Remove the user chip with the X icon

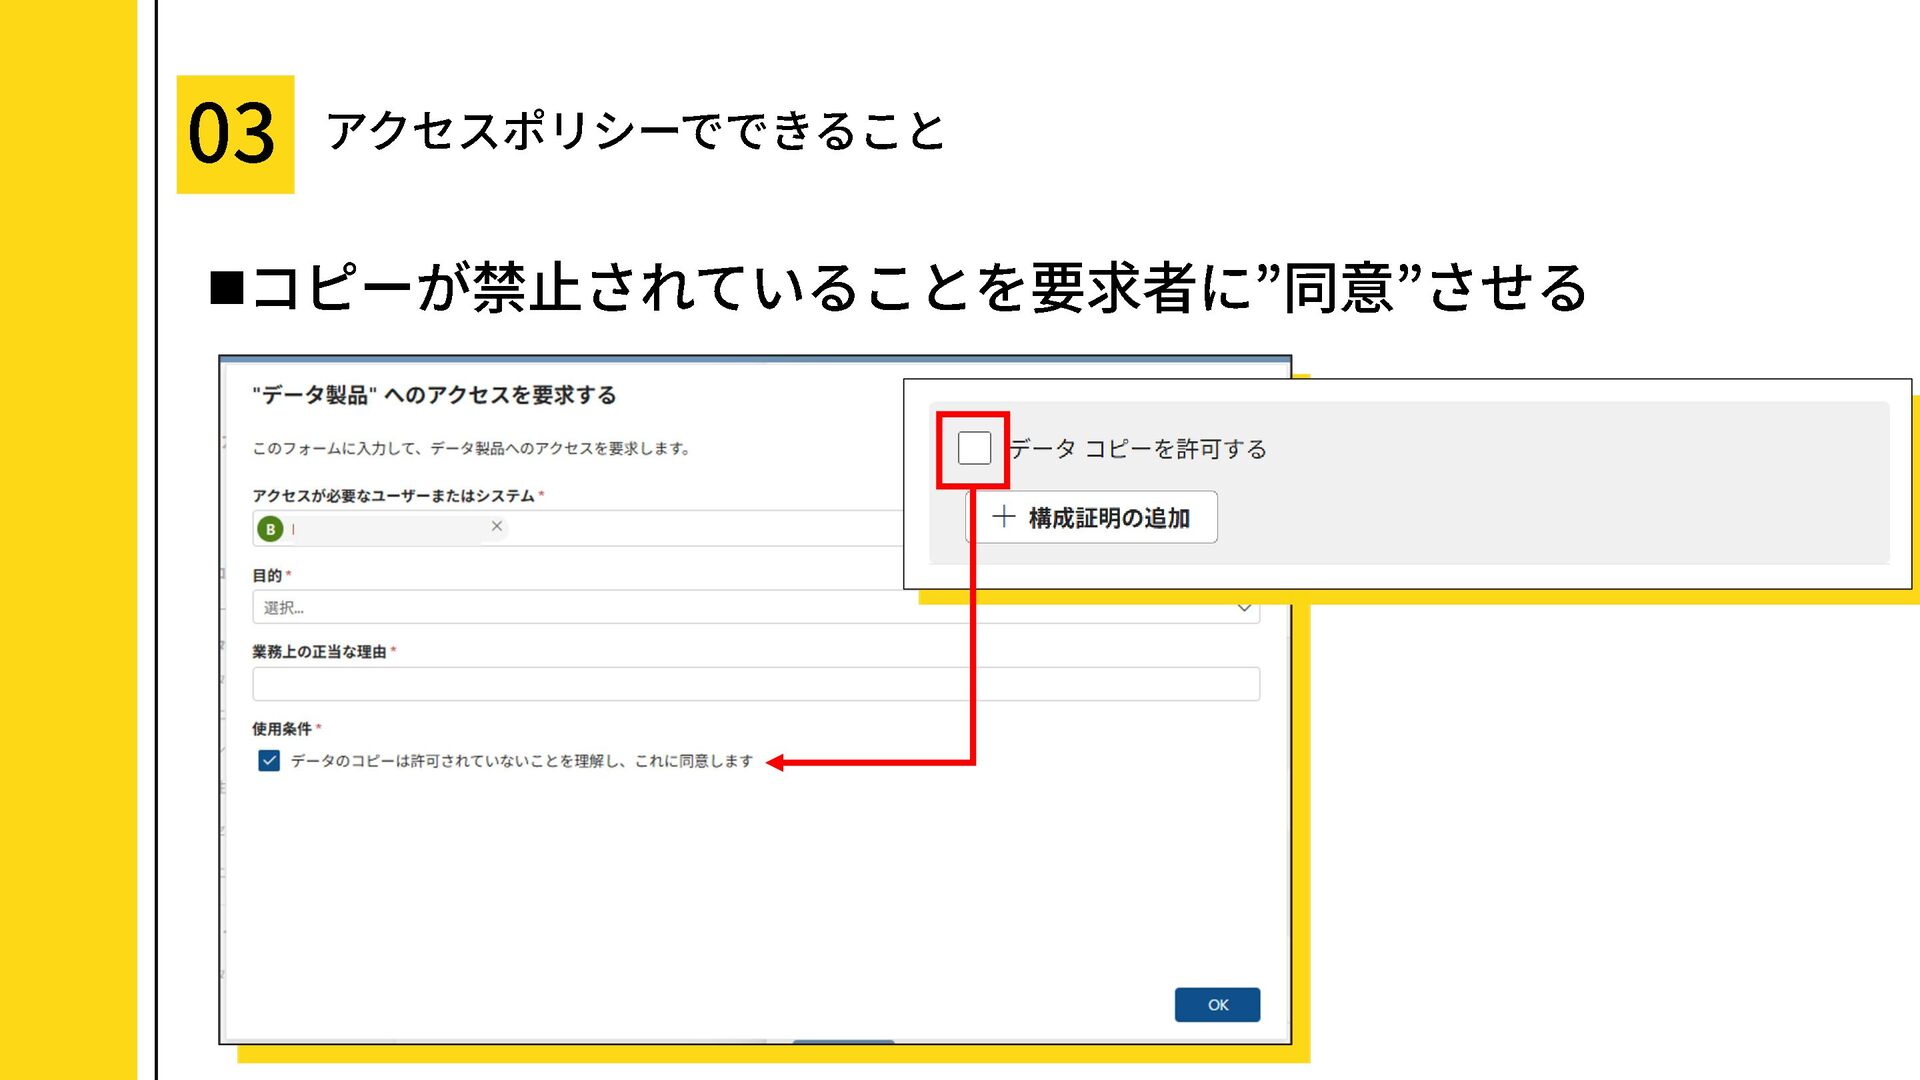[x=496, y=526]
